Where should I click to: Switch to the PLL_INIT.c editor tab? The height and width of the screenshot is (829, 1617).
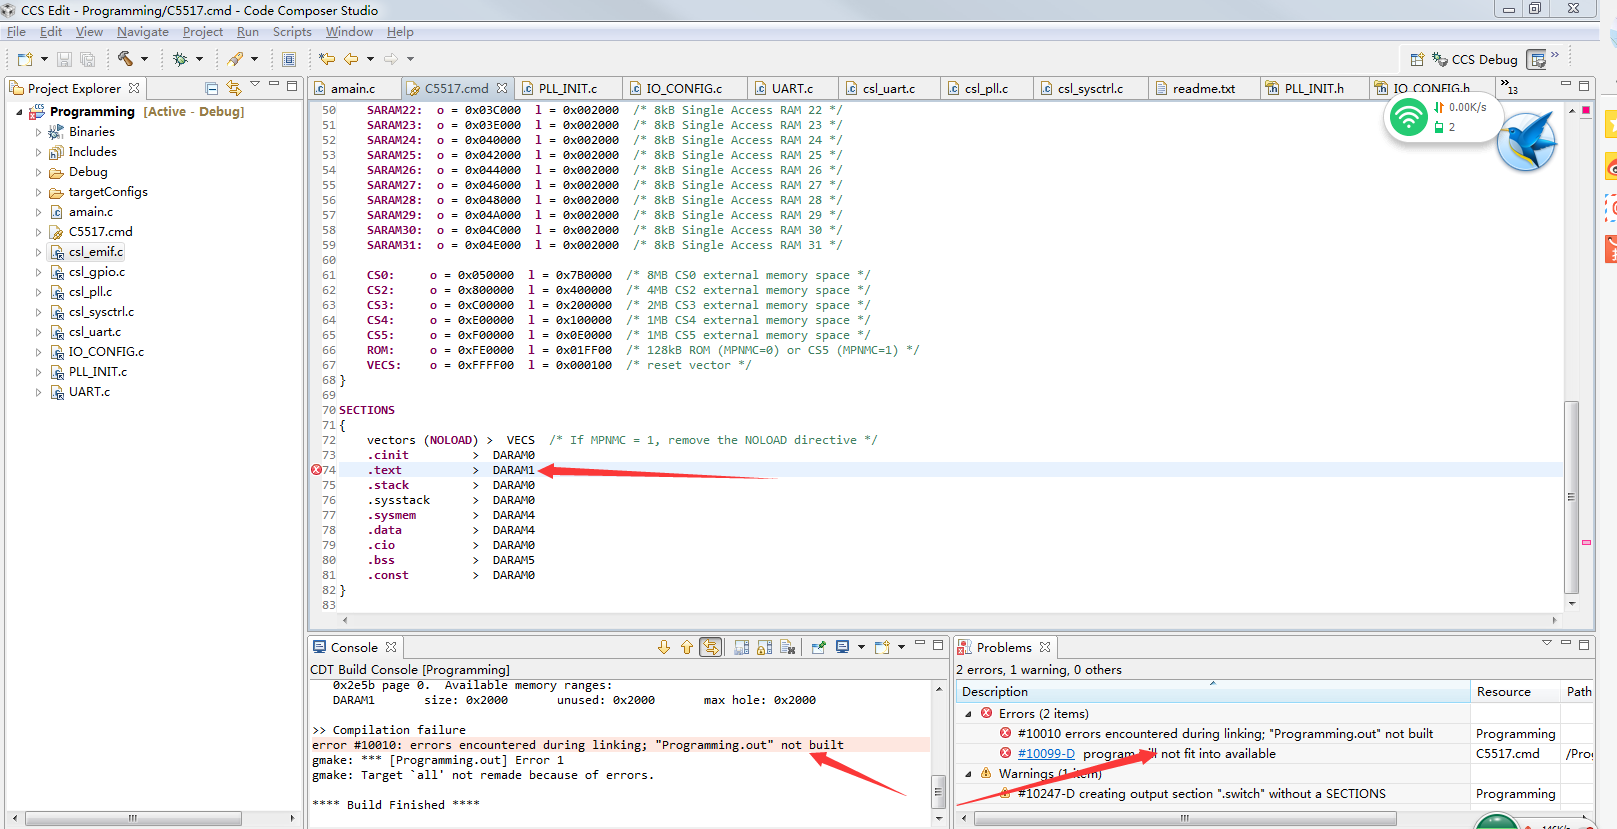click(567, 88)
